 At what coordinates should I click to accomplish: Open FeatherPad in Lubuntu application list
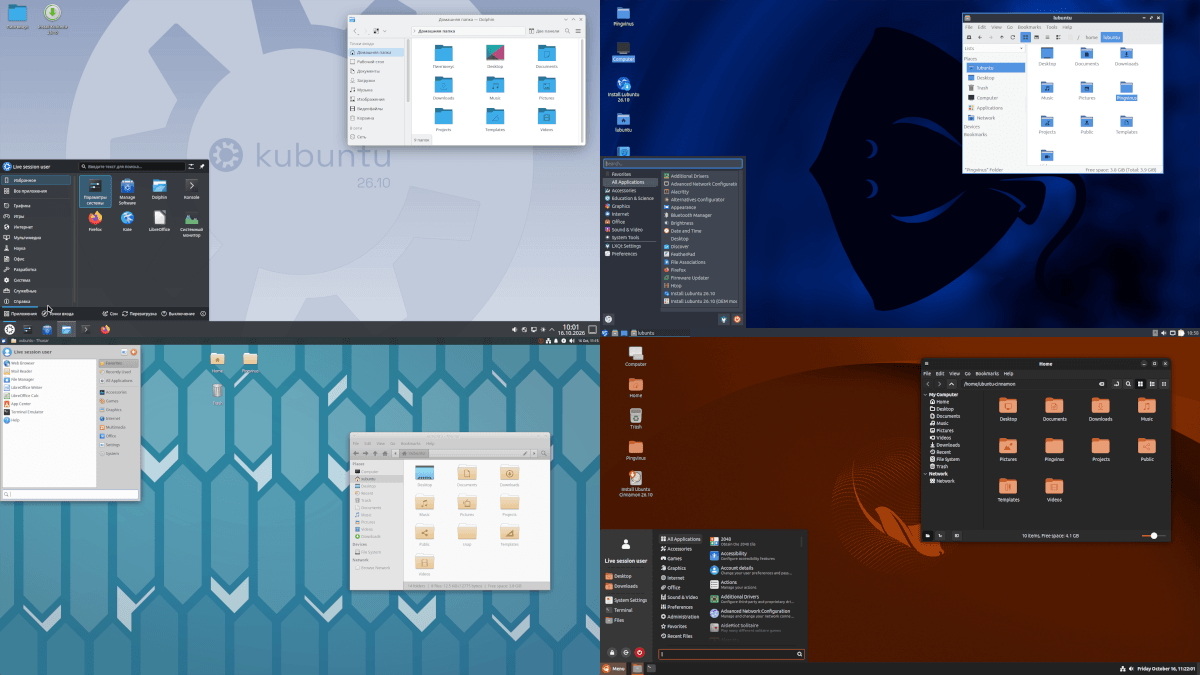685,254
